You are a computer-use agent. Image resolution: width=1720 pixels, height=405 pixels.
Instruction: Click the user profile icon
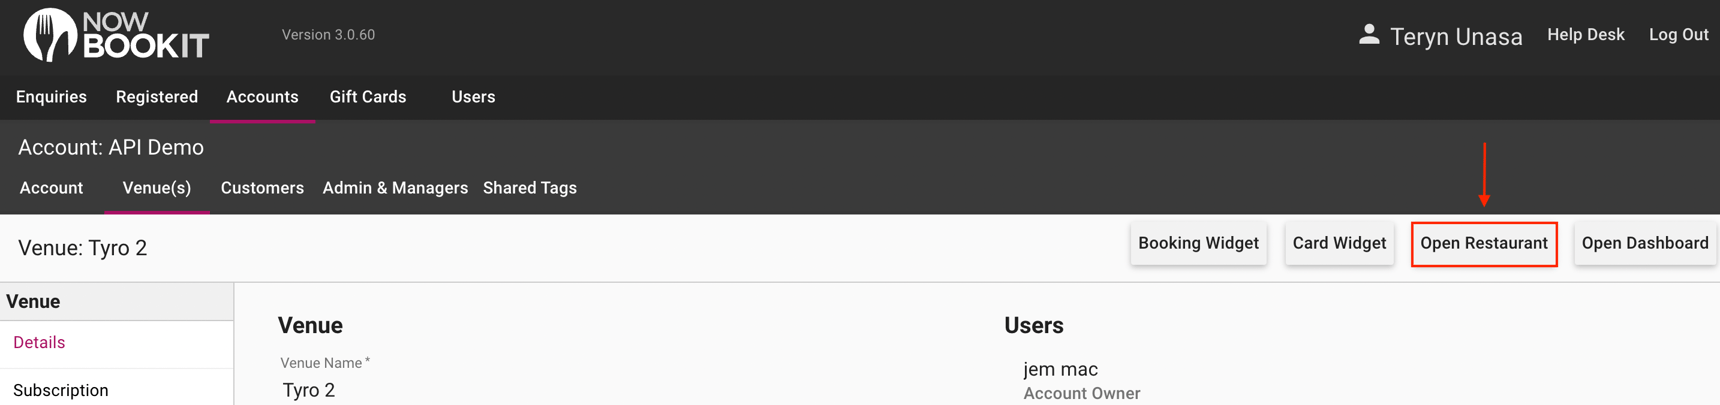(1369, 35)
